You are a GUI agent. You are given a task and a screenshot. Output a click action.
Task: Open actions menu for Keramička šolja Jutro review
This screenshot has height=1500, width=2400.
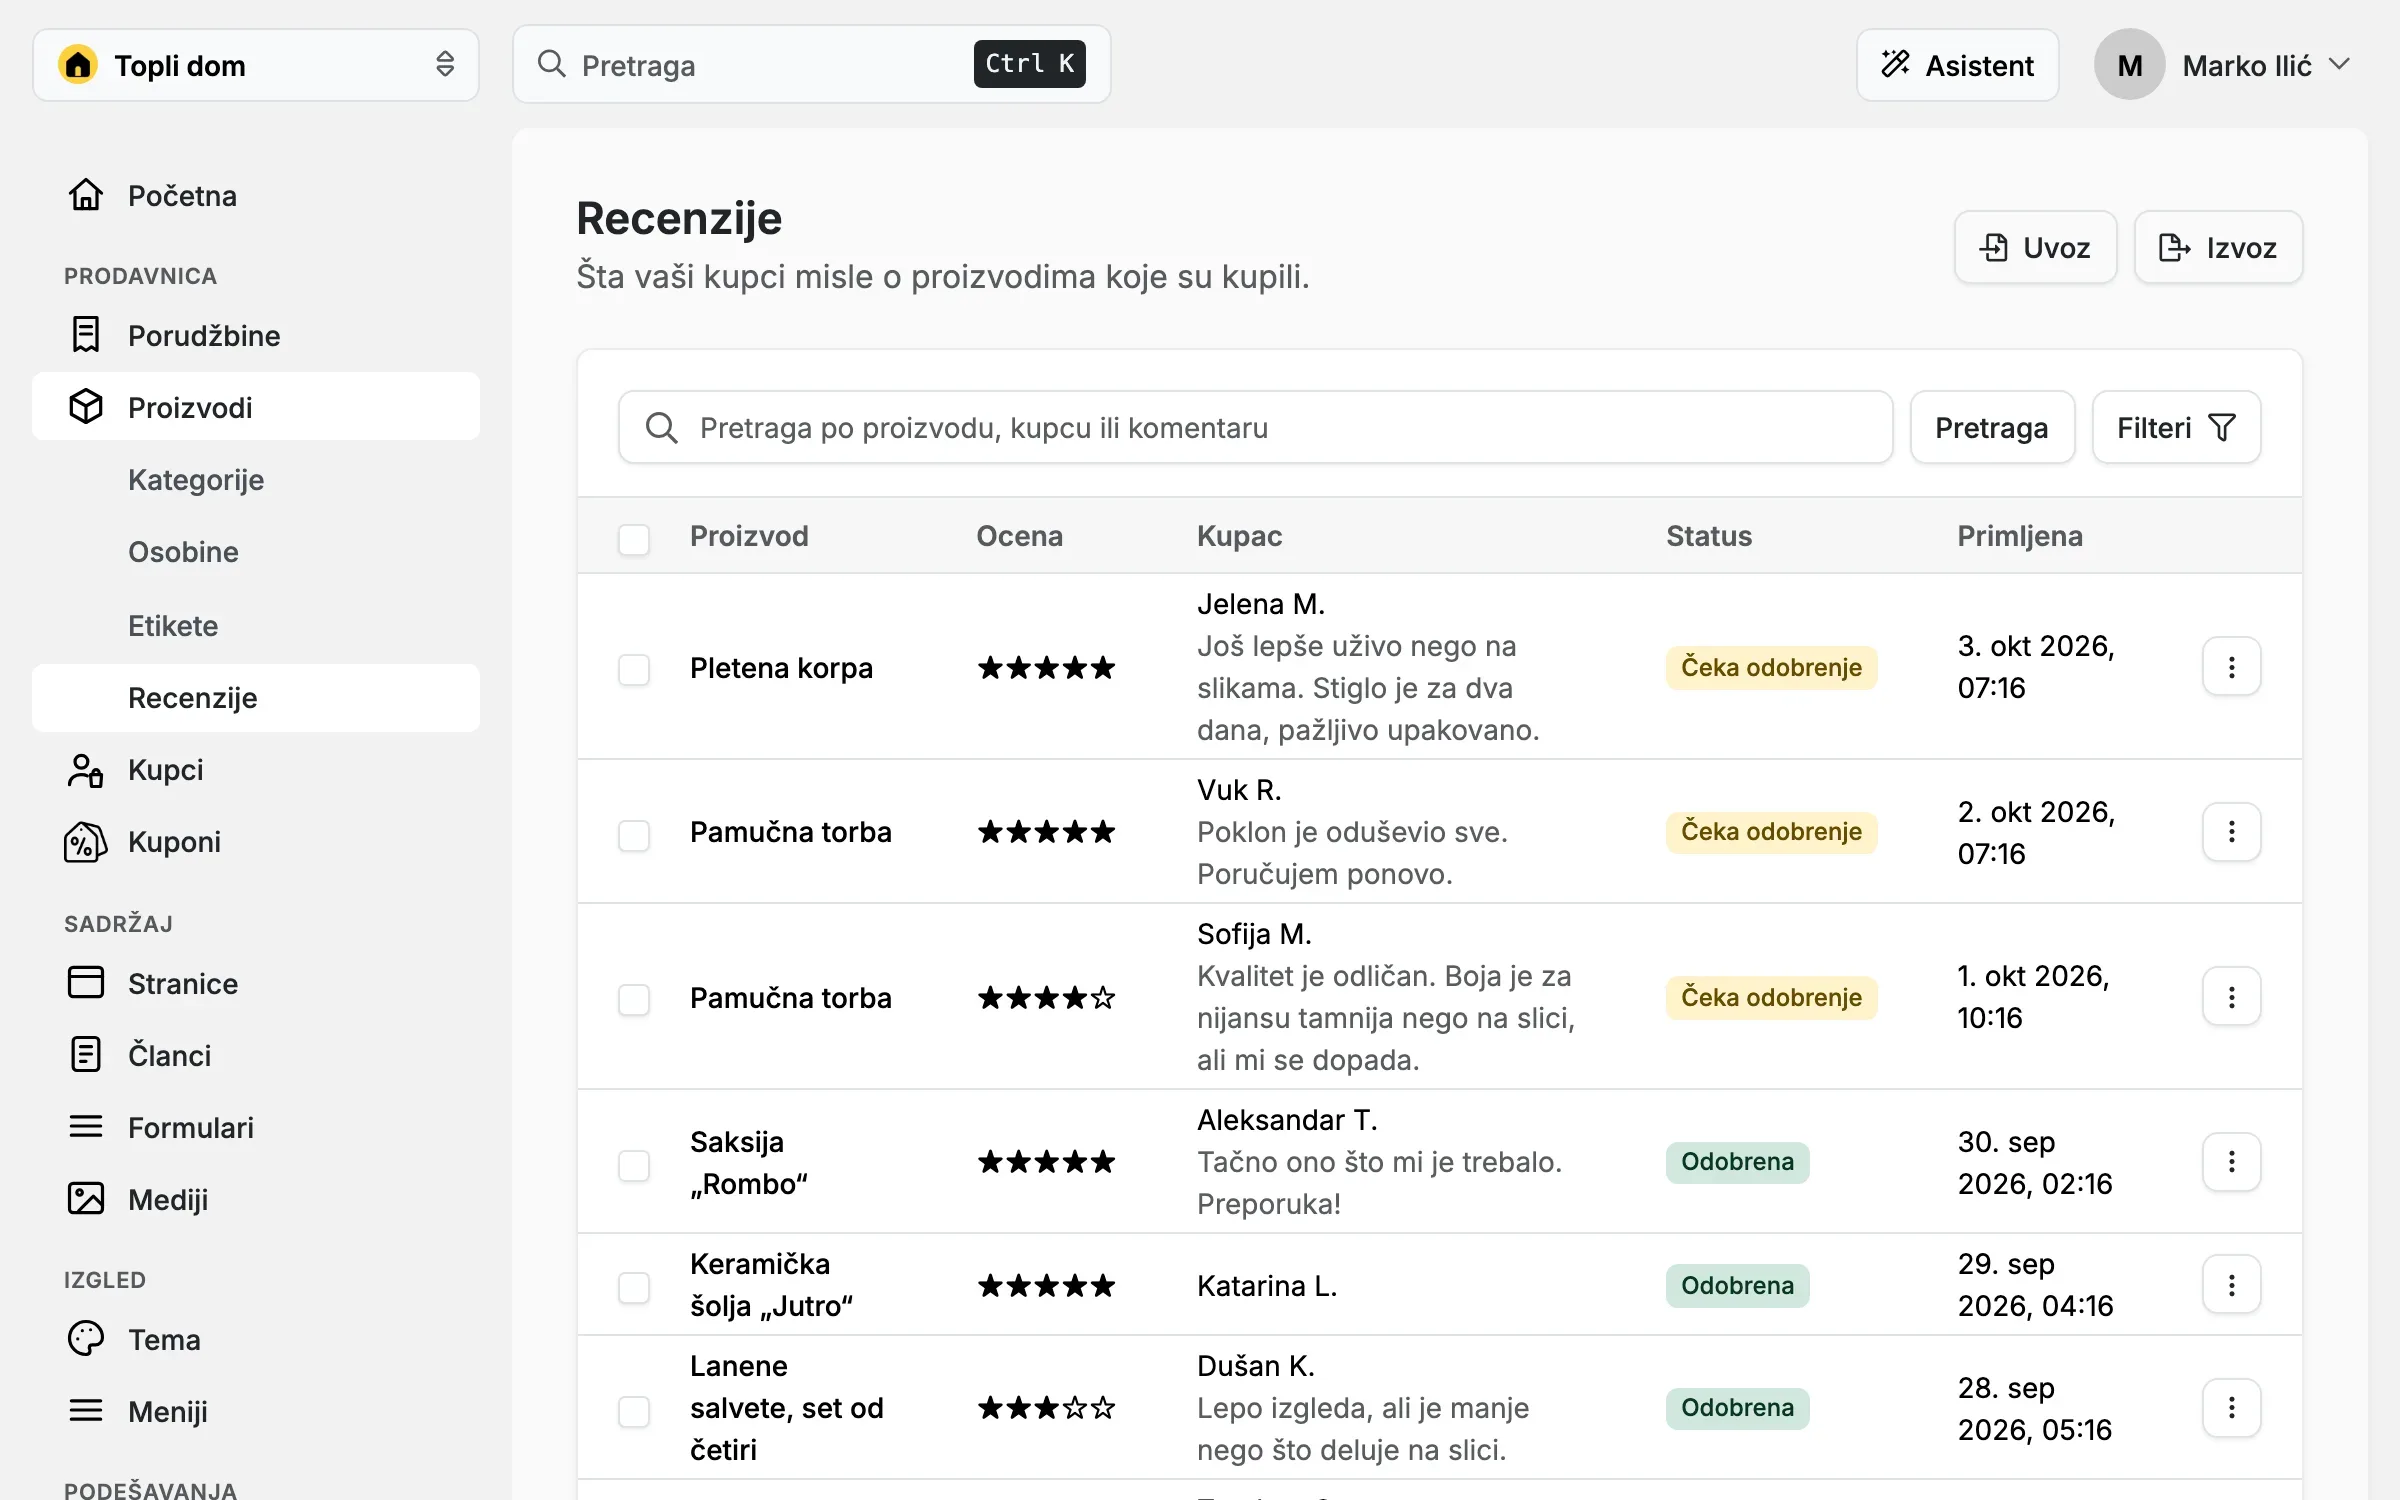2231,1285
